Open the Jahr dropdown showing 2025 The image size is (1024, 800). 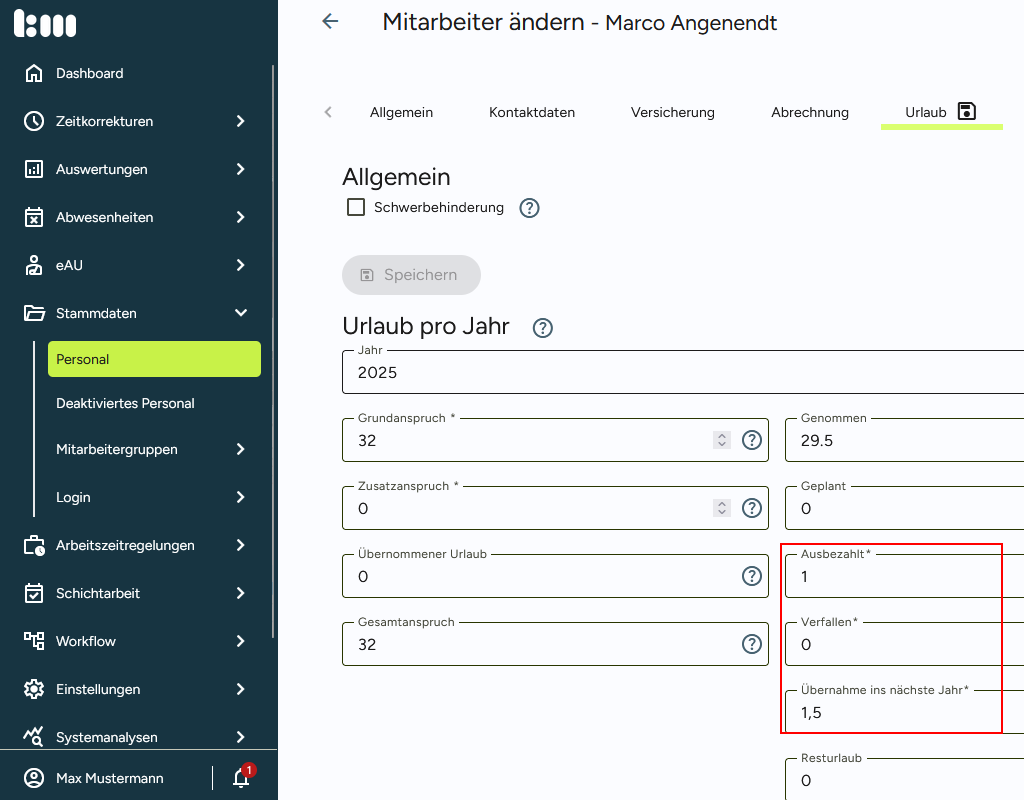pos(680,372)
